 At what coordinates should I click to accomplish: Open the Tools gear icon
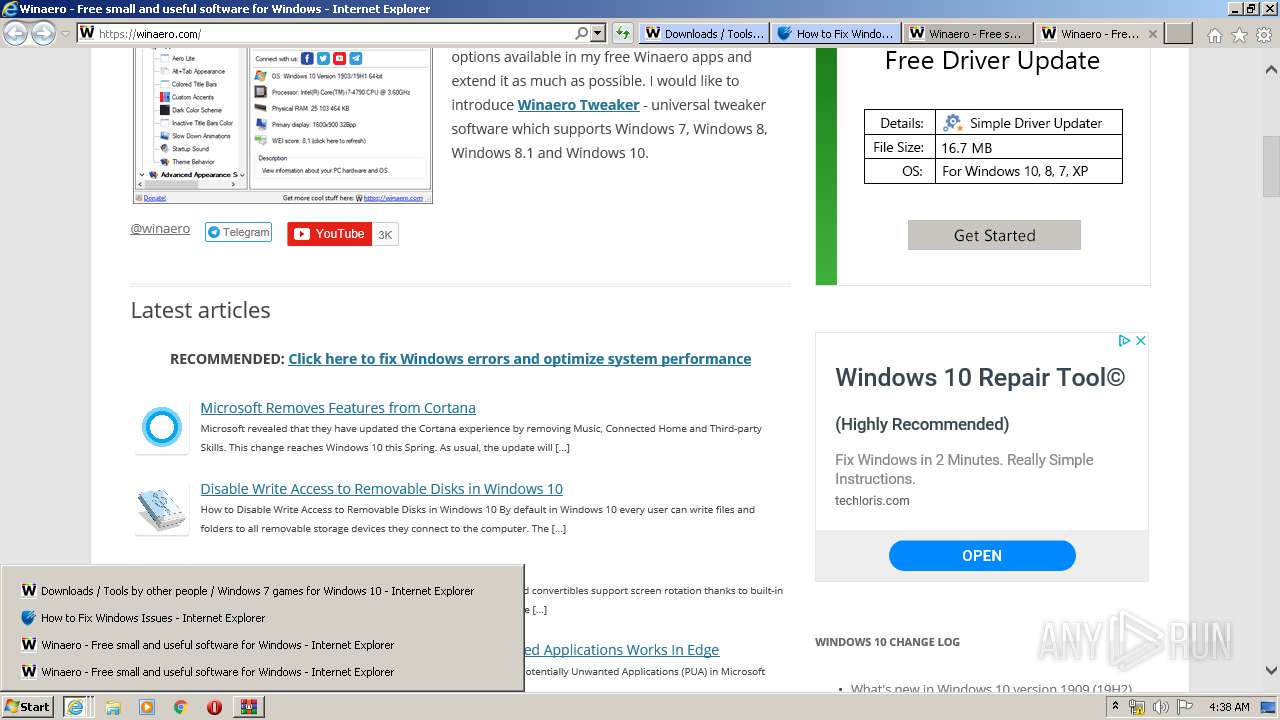point(1265,35)
